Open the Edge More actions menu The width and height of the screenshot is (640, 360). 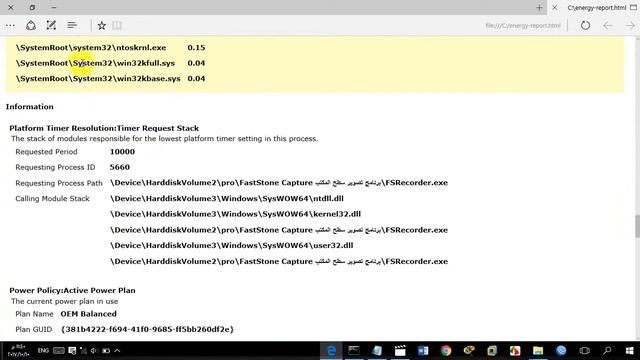[x=10, y=26]
